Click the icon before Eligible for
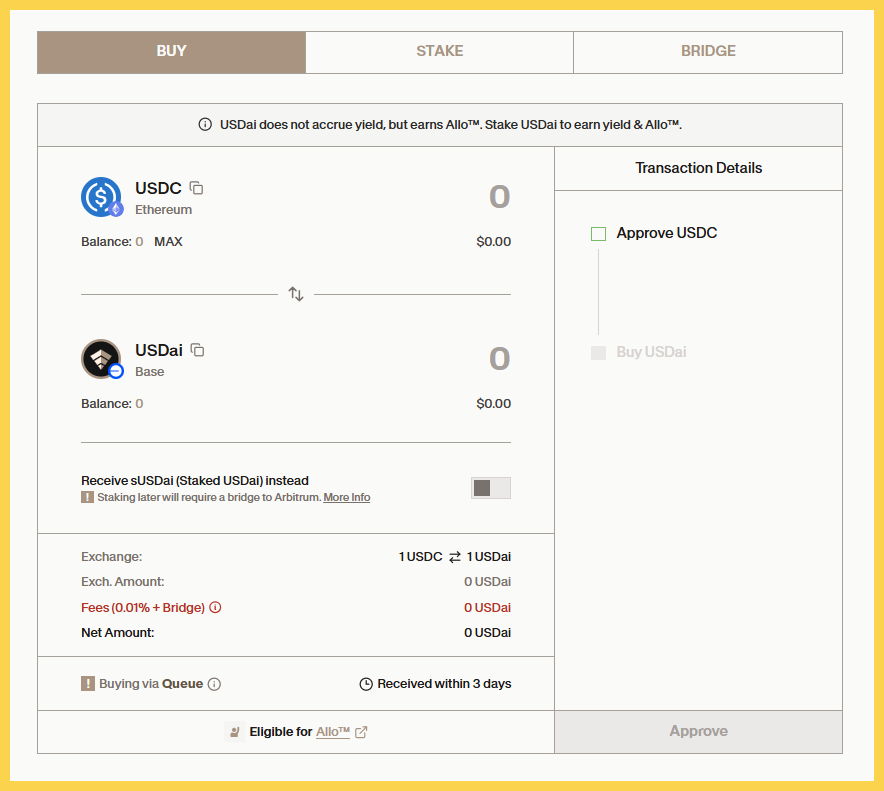The width and height of the screenshot is (884, 791). (234, 732)
